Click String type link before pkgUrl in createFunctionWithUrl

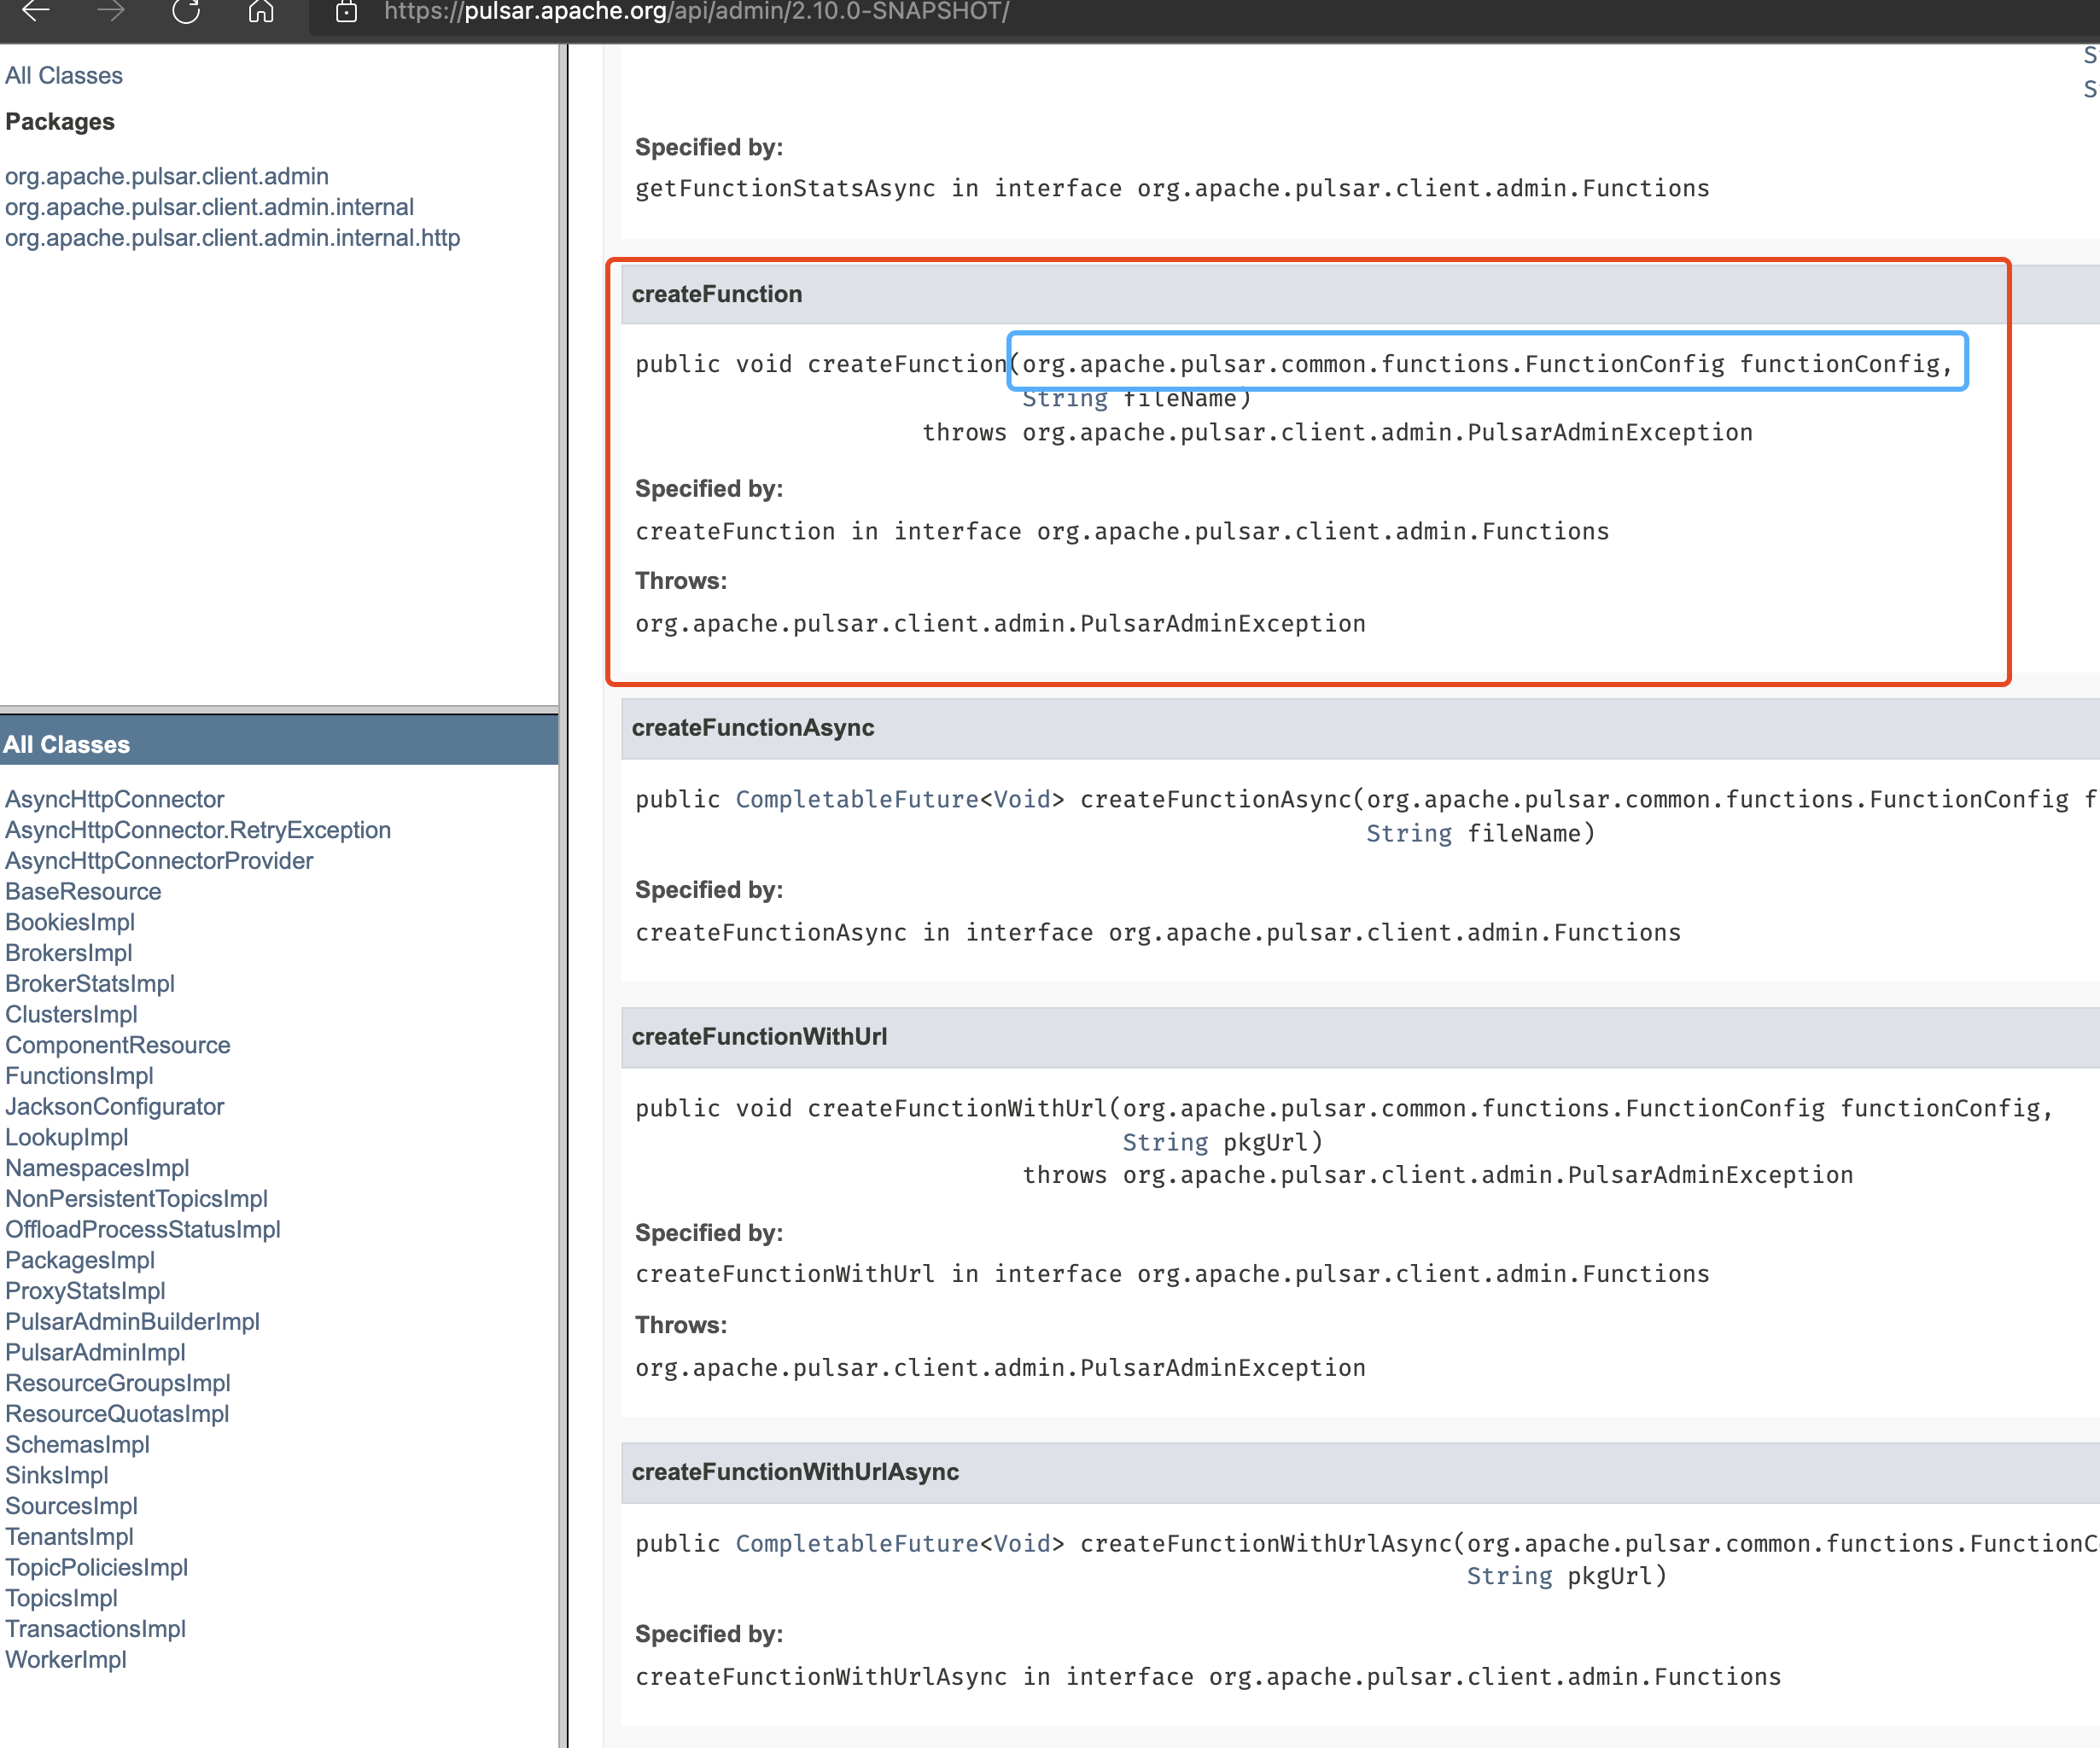point(1165,1142)
